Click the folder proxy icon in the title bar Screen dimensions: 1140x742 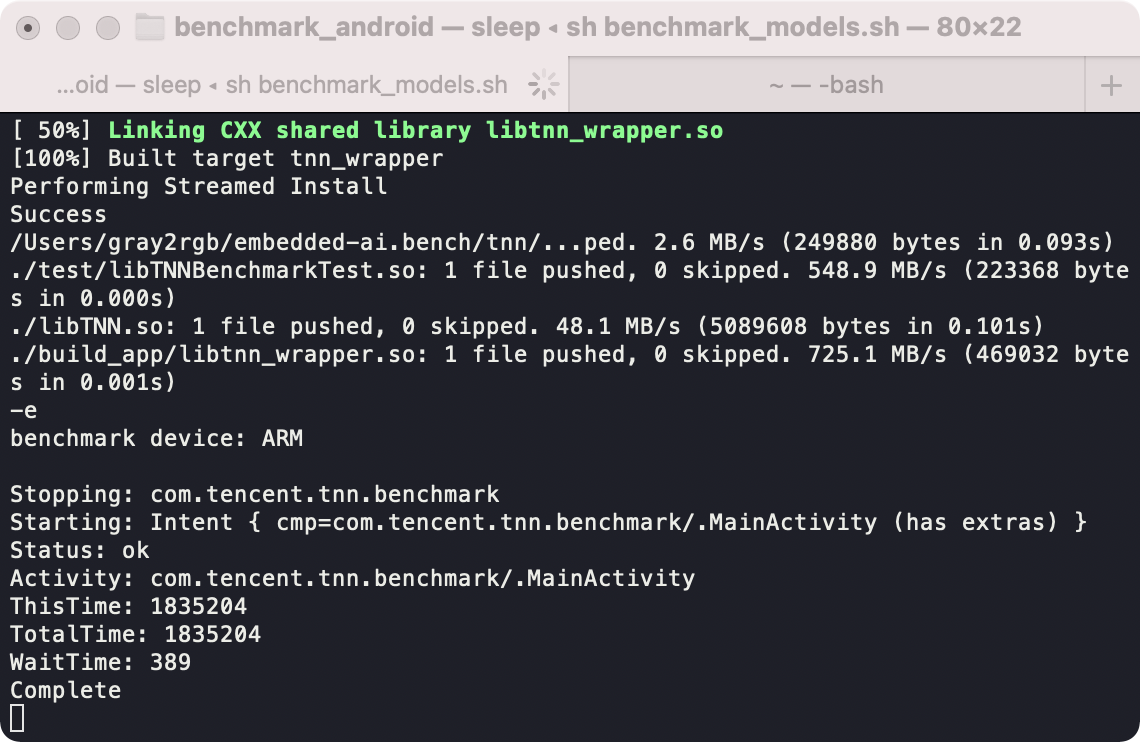click(x=149, y=27)
